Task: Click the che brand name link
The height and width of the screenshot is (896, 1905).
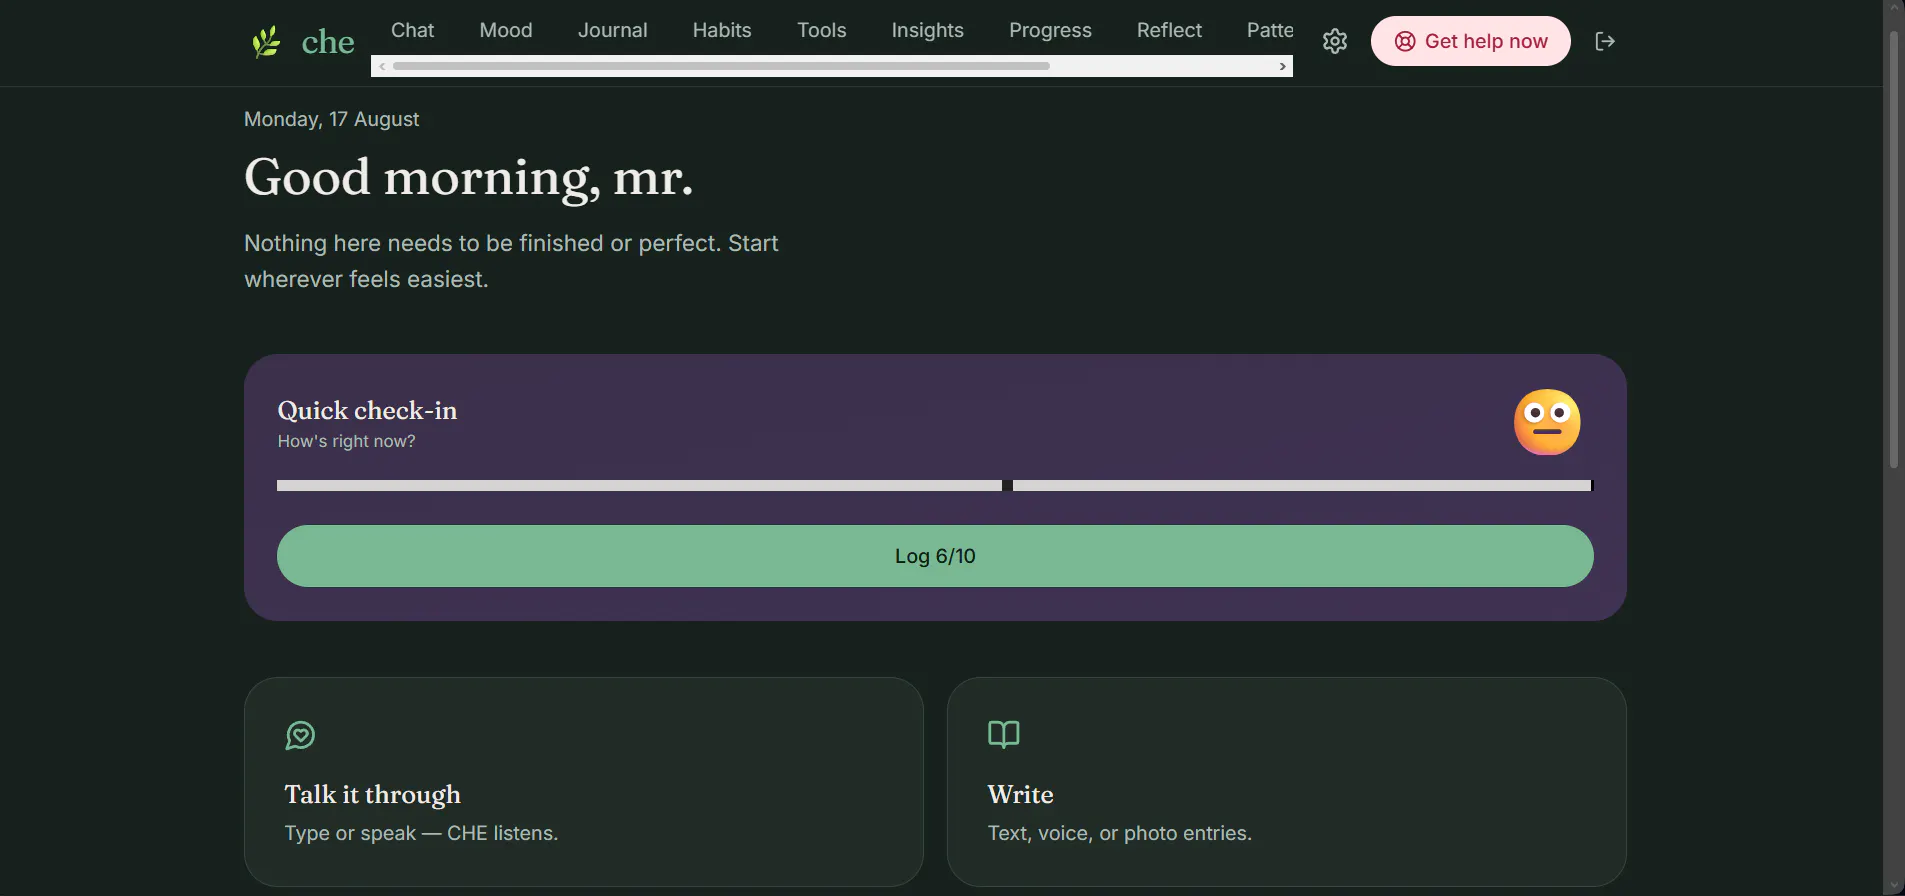Action: click(x=328, y=42)
